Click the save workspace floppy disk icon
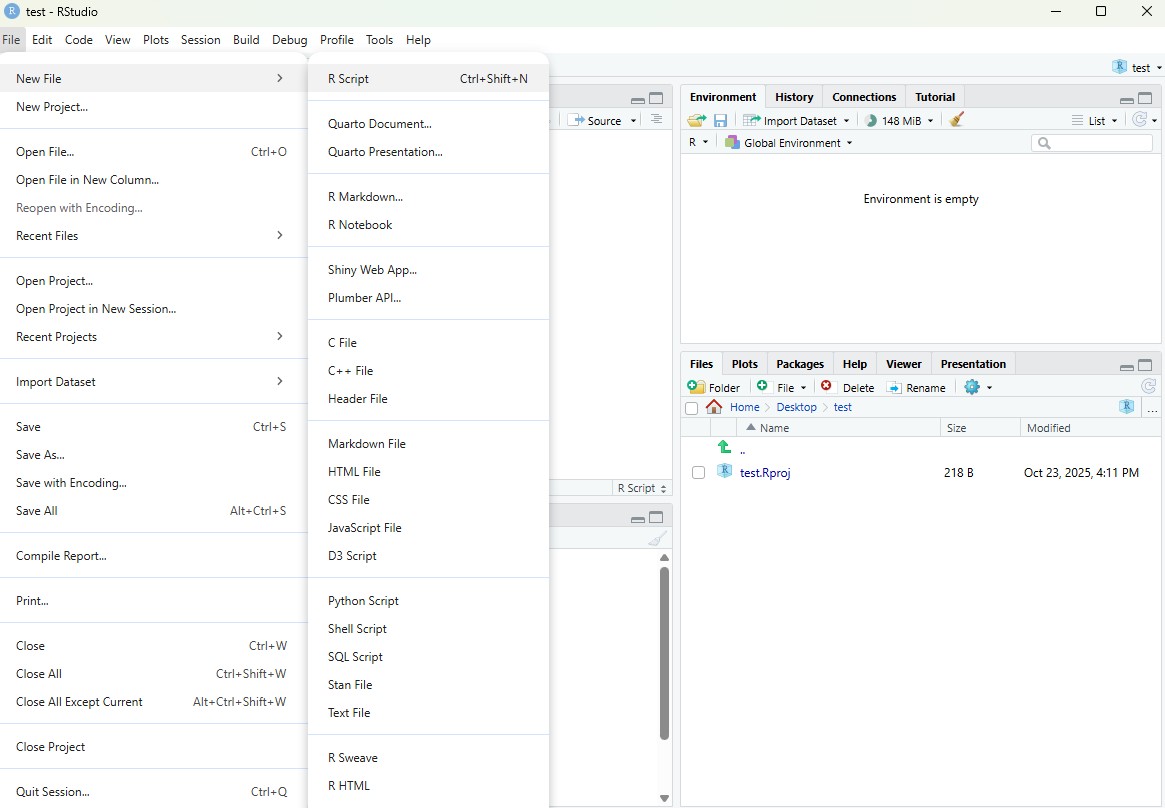This screenshot has height=808, width=1165. coord(720,120)
